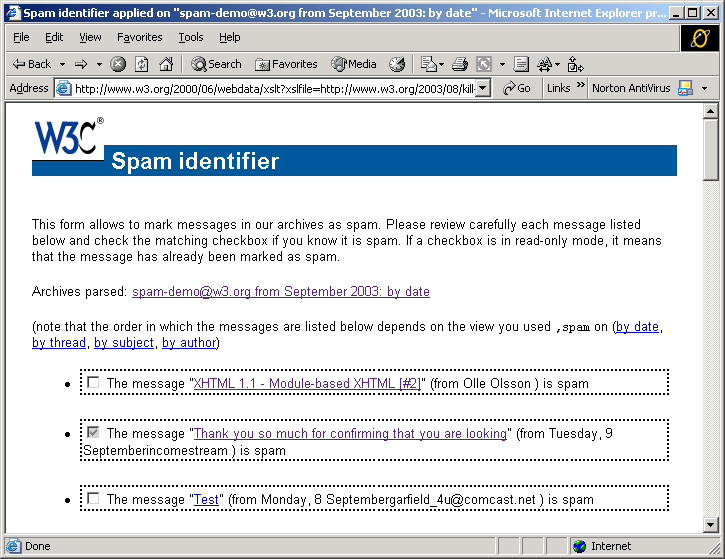
Task: Stop loading with the Stop icon
Action: coord(118,64)
